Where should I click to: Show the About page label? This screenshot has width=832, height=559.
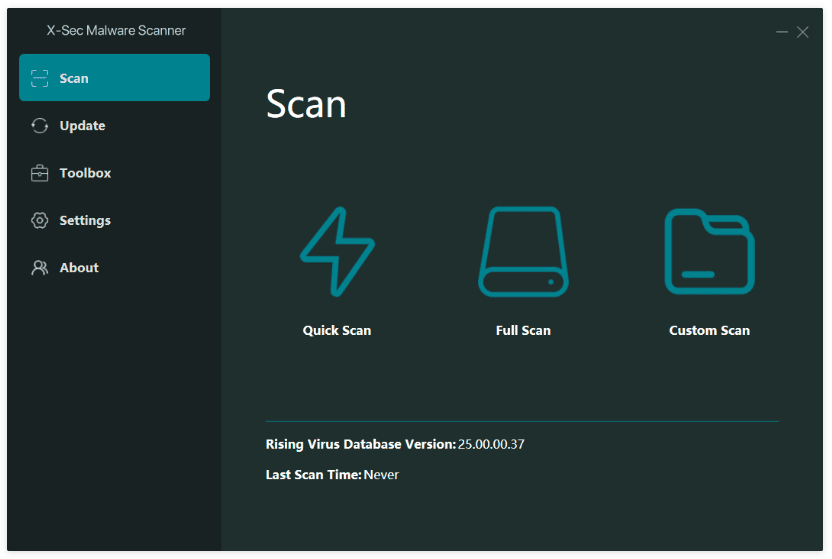79,268
